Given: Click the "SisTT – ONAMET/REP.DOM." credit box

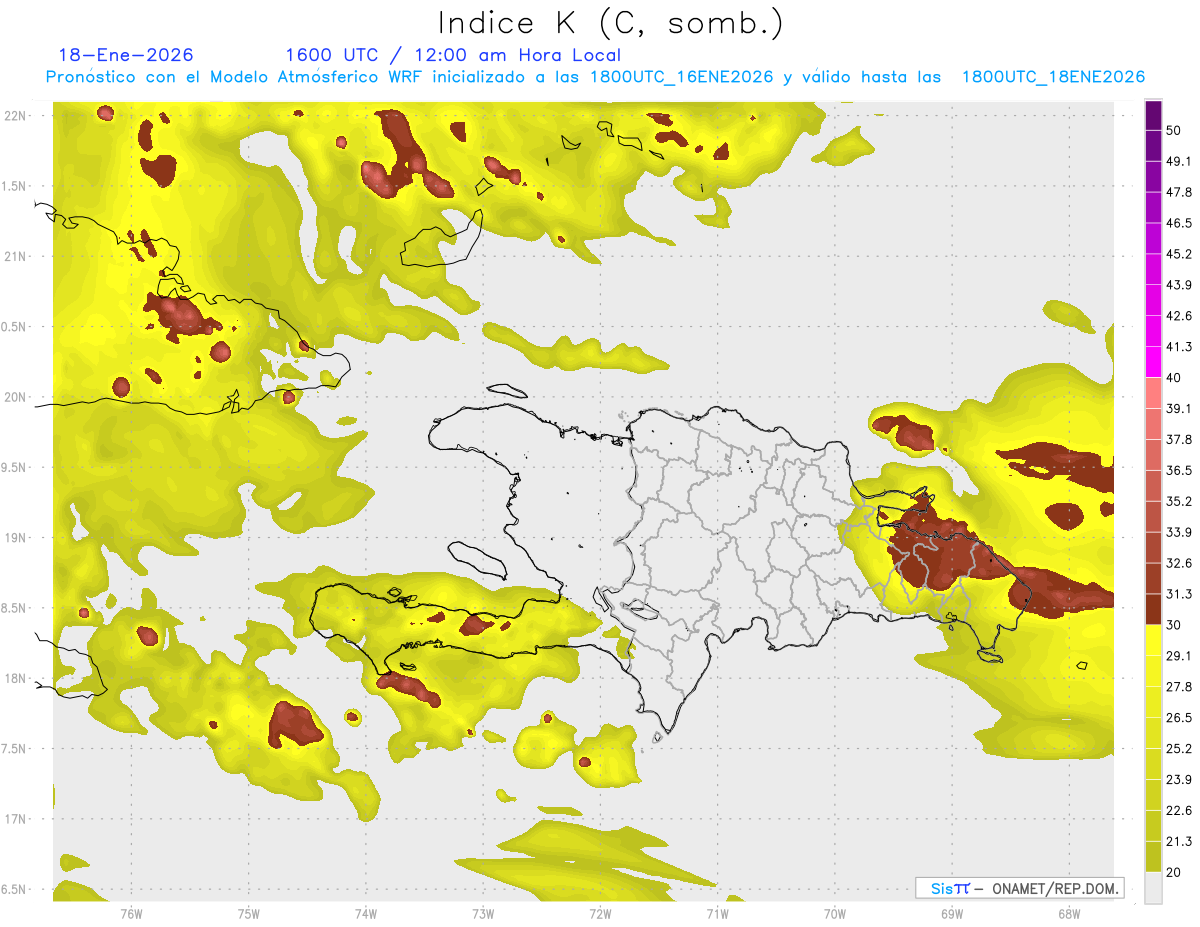Looking at the screenshot, I should [x=1019, y=888].
